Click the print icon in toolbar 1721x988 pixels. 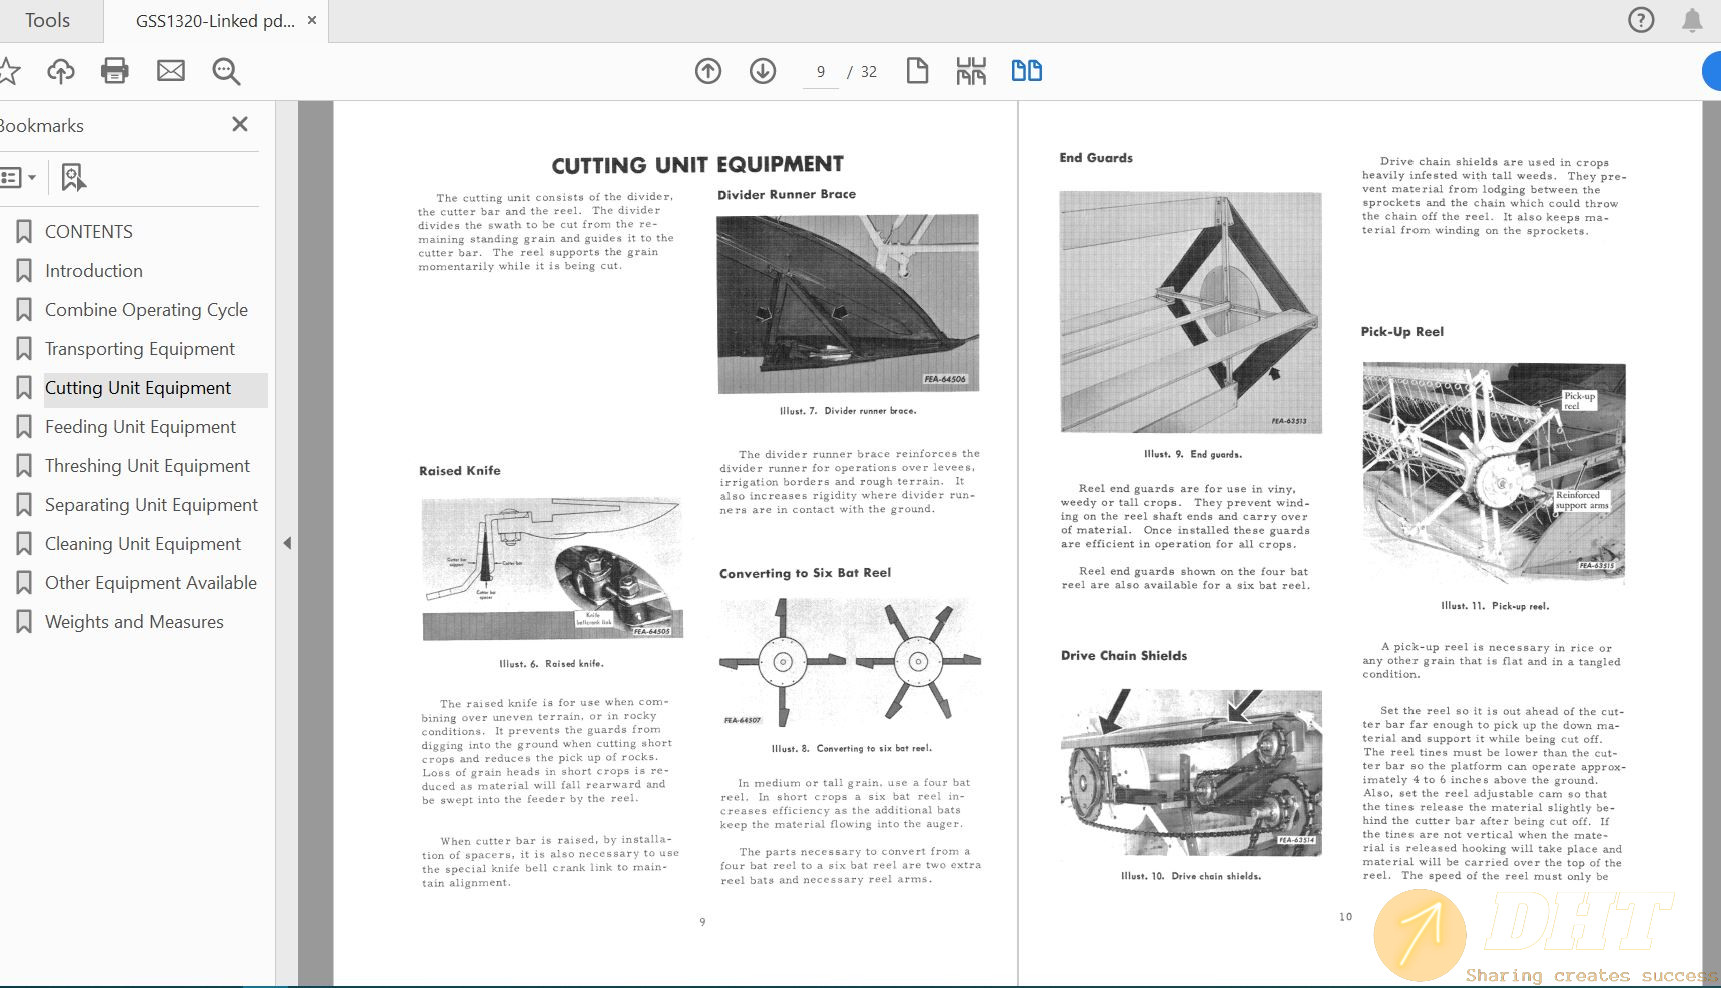click(x=115, y=71)
